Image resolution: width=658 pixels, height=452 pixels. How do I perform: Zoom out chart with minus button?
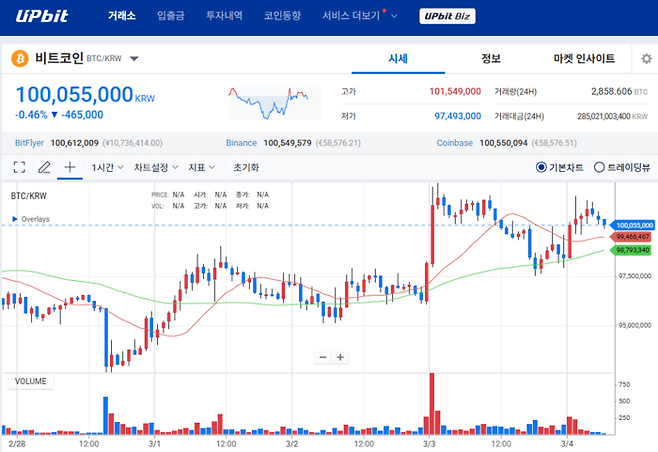click(323, 357)
